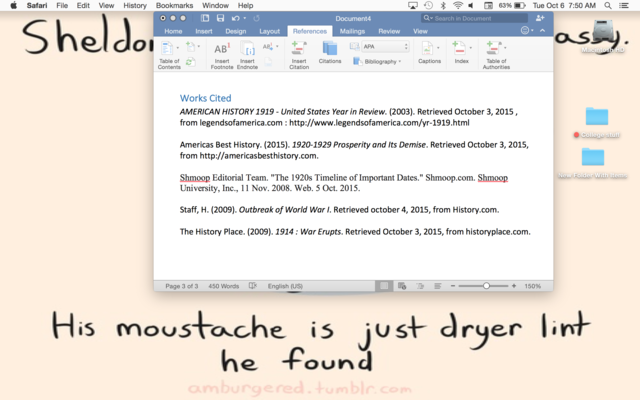The width and height of the screenshot is (640, 400).
Task: Click the Next Footnote icon
Action: [x=267, y=47]
